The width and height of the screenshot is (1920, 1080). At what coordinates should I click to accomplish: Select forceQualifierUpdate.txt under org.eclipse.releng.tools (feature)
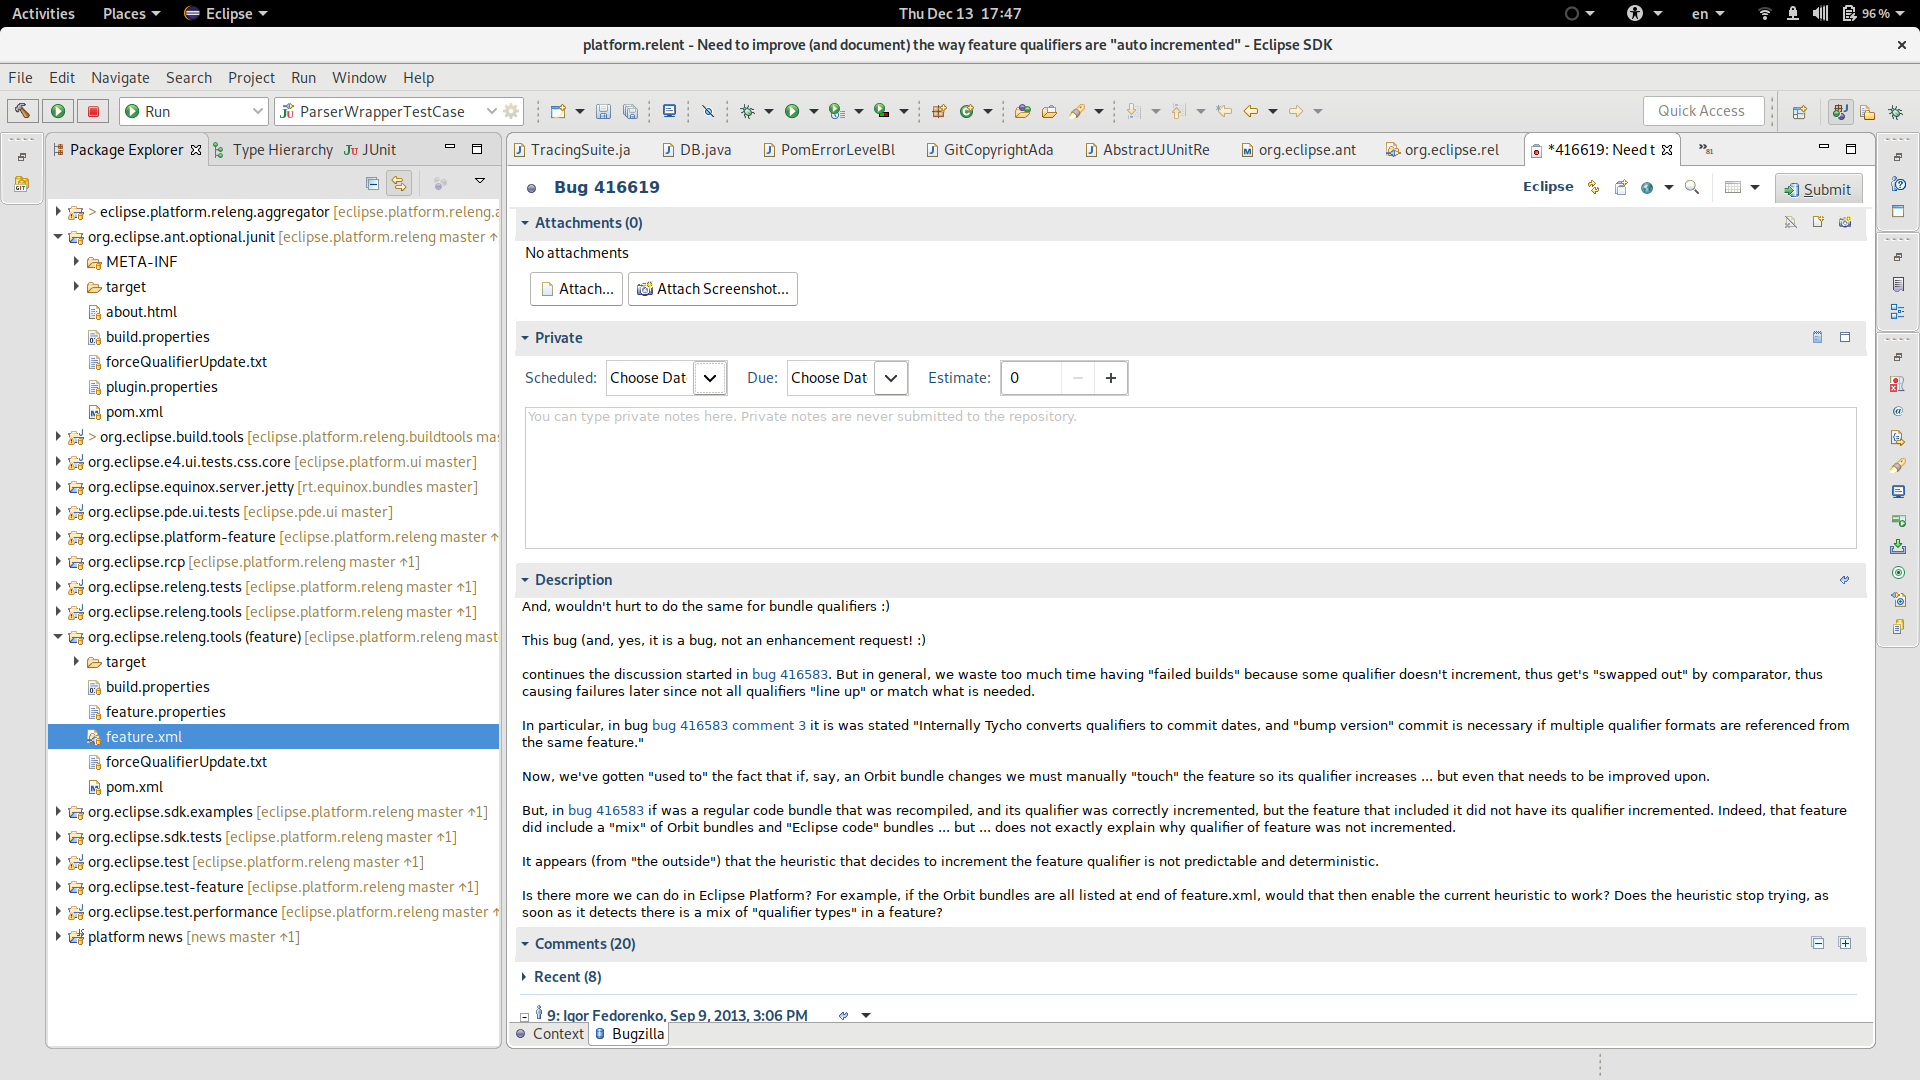pos(186,761)
